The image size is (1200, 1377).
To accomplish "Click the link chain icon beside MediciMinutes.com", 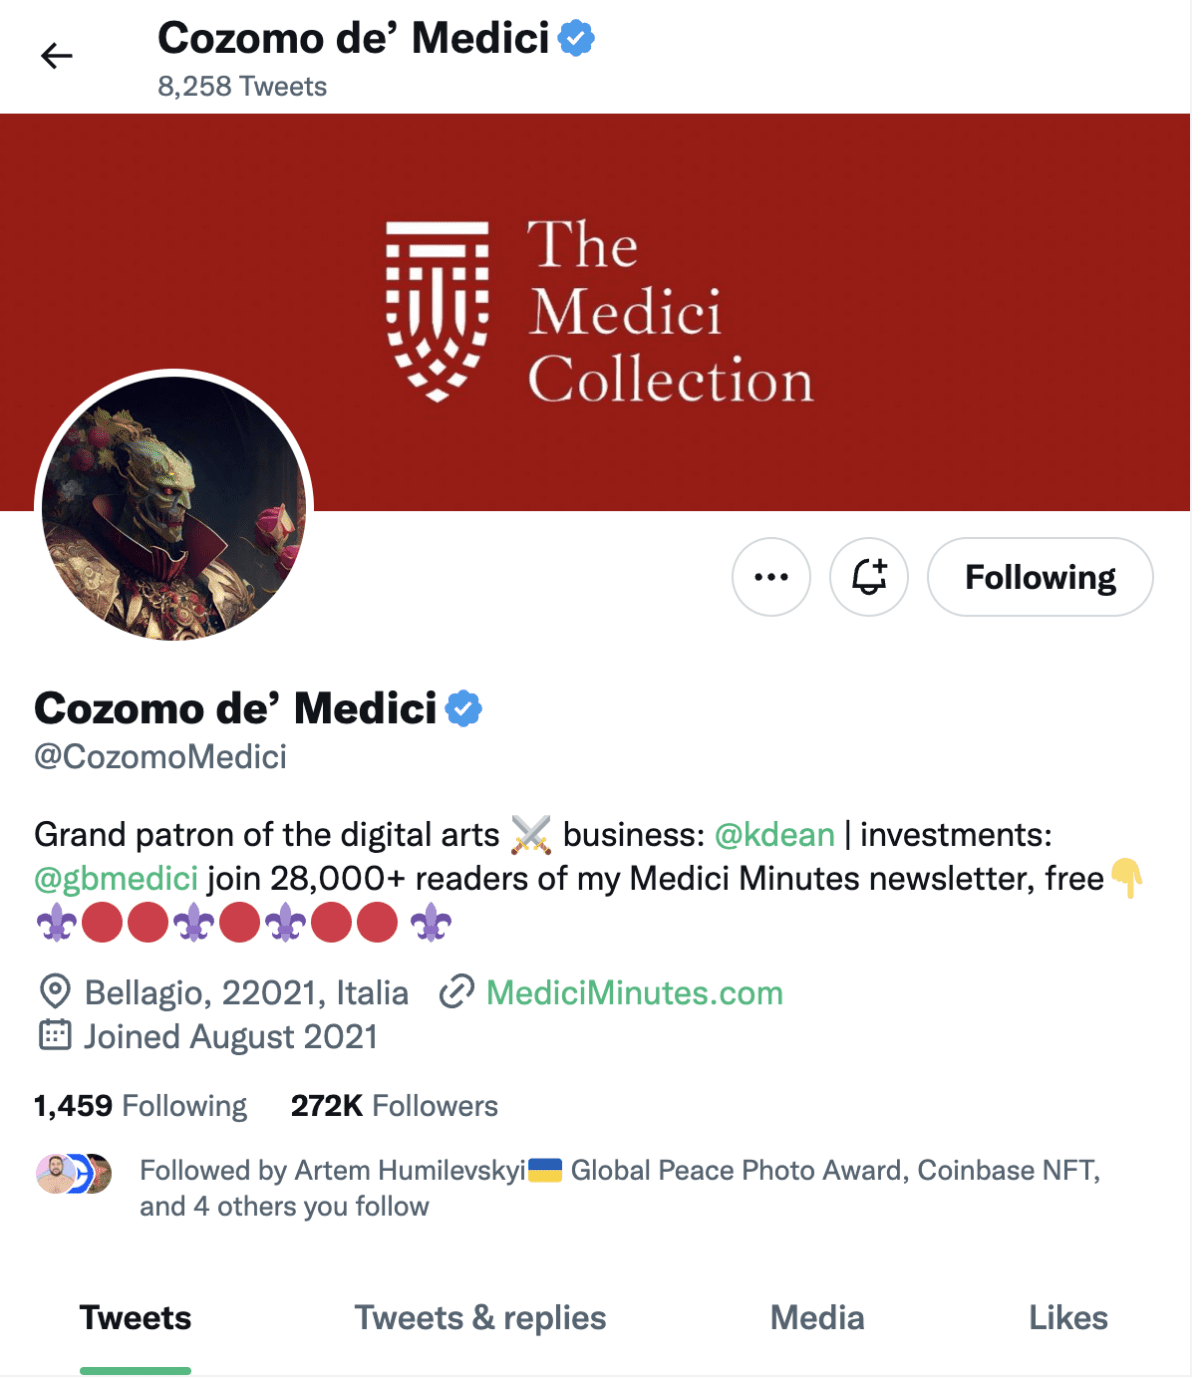I will click(456, 993).
